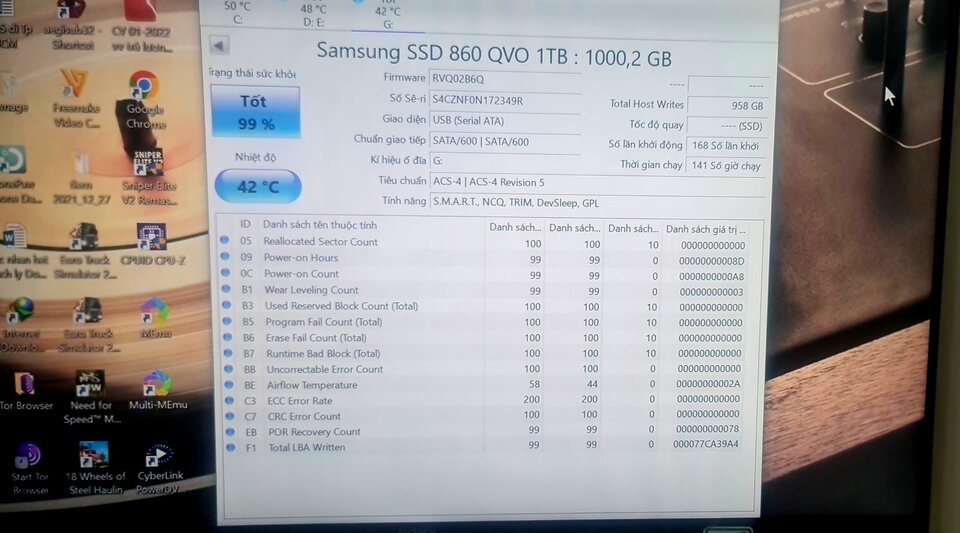The height and width of the screenshot is (533, 960).
Task: Click blue status dot for Reallocated Sector Count
Action: (225, 240)
